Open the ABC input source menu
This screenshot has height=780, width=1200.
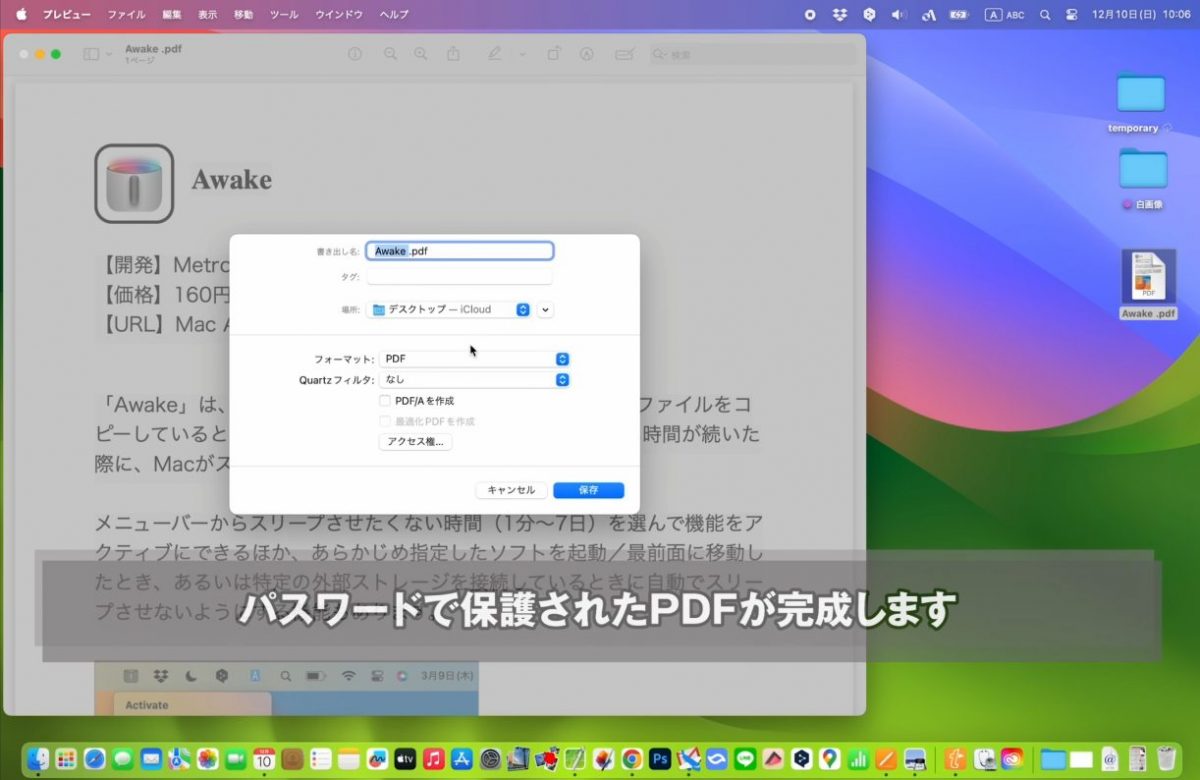pyautogui.click(x=1005, y=15)
